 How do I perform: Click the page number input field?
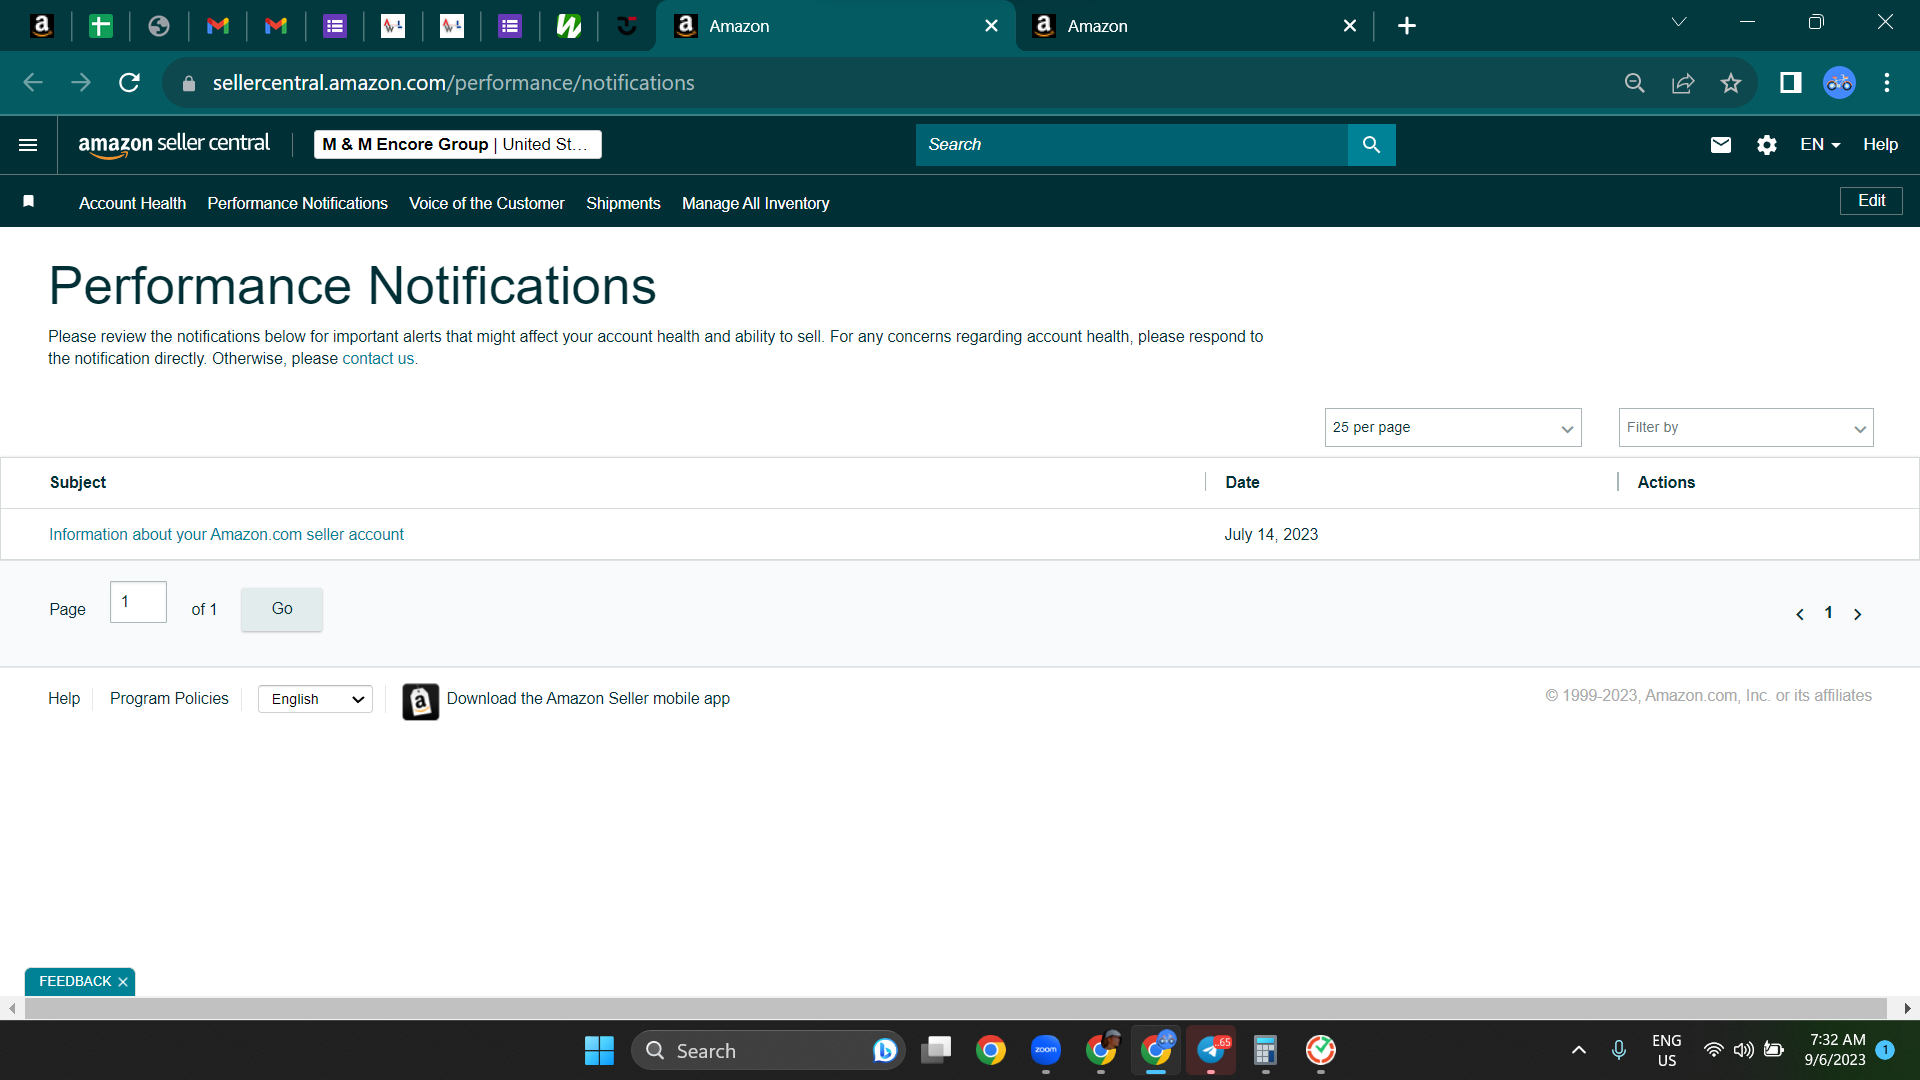(x=138, y=602)
